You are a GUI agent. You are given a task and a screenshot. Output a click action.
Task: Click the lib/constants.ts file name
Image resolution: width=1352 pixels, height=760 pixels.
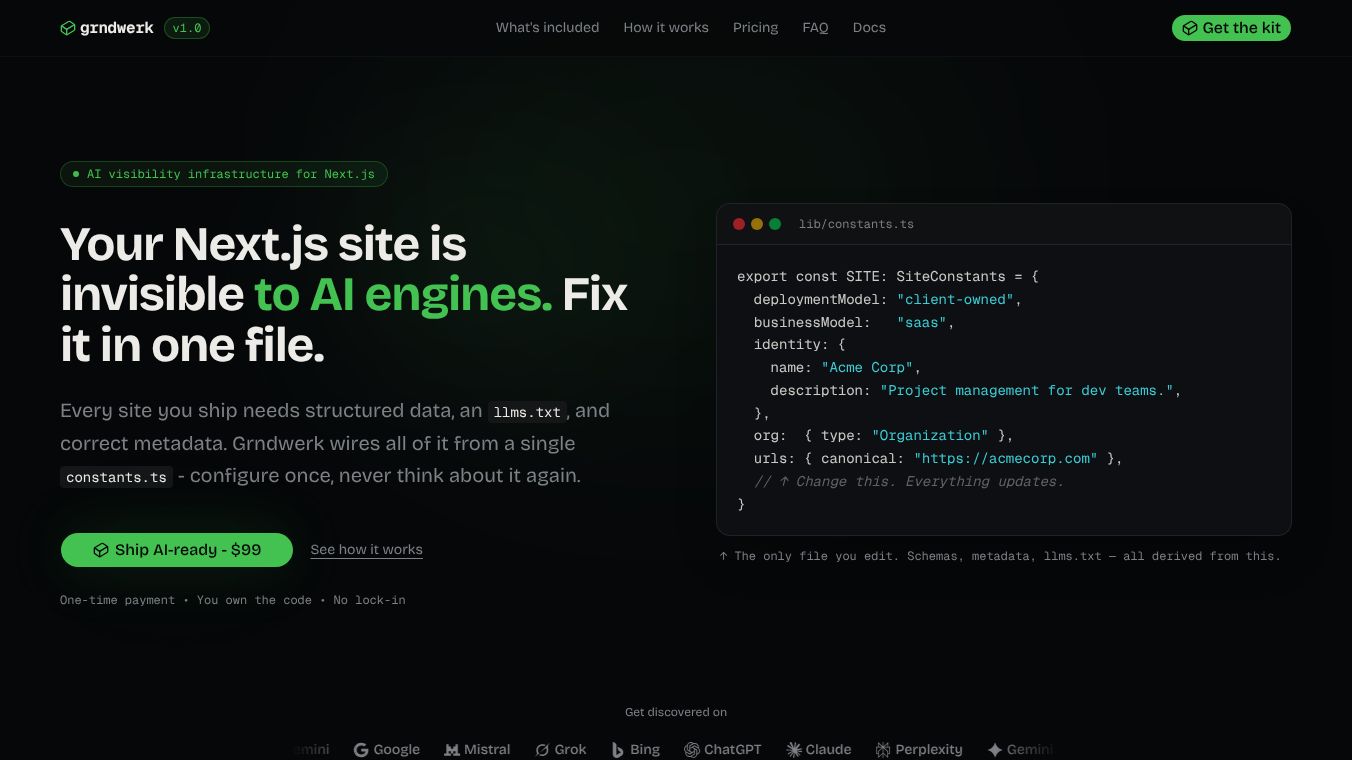(856, 224)
